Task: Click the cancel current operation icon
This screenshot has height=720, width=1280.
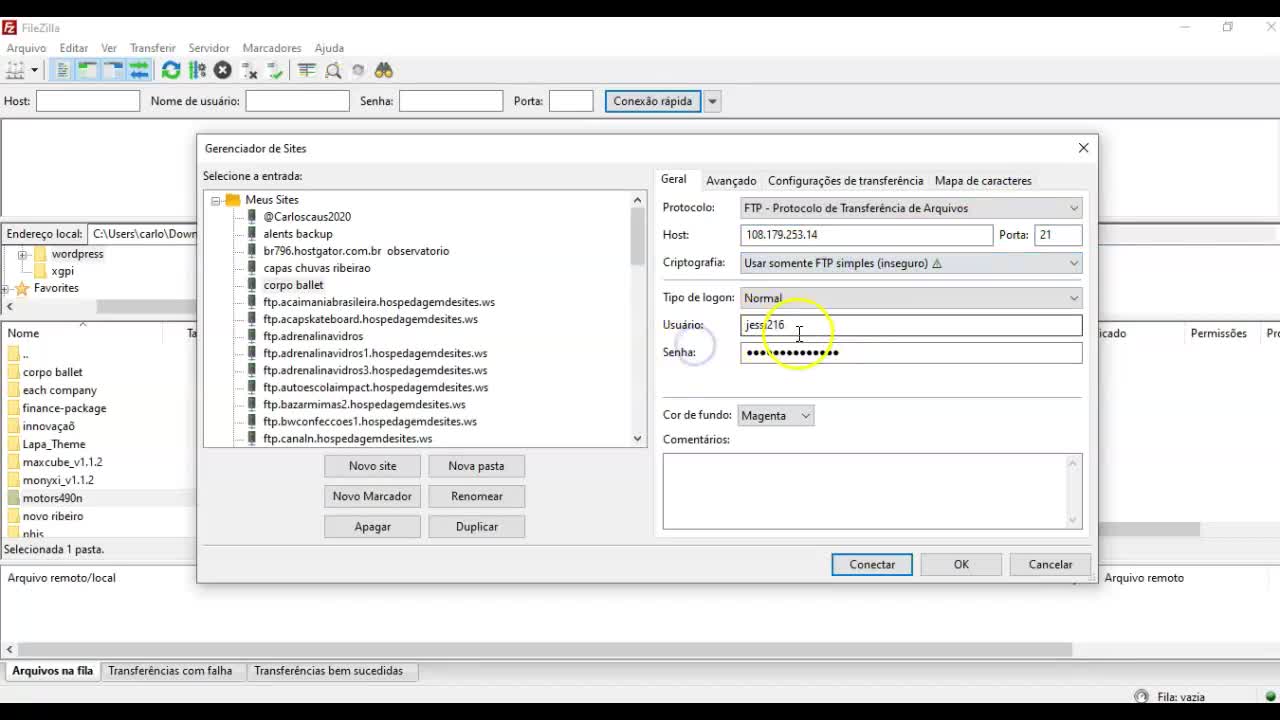Action: [223, 70]
